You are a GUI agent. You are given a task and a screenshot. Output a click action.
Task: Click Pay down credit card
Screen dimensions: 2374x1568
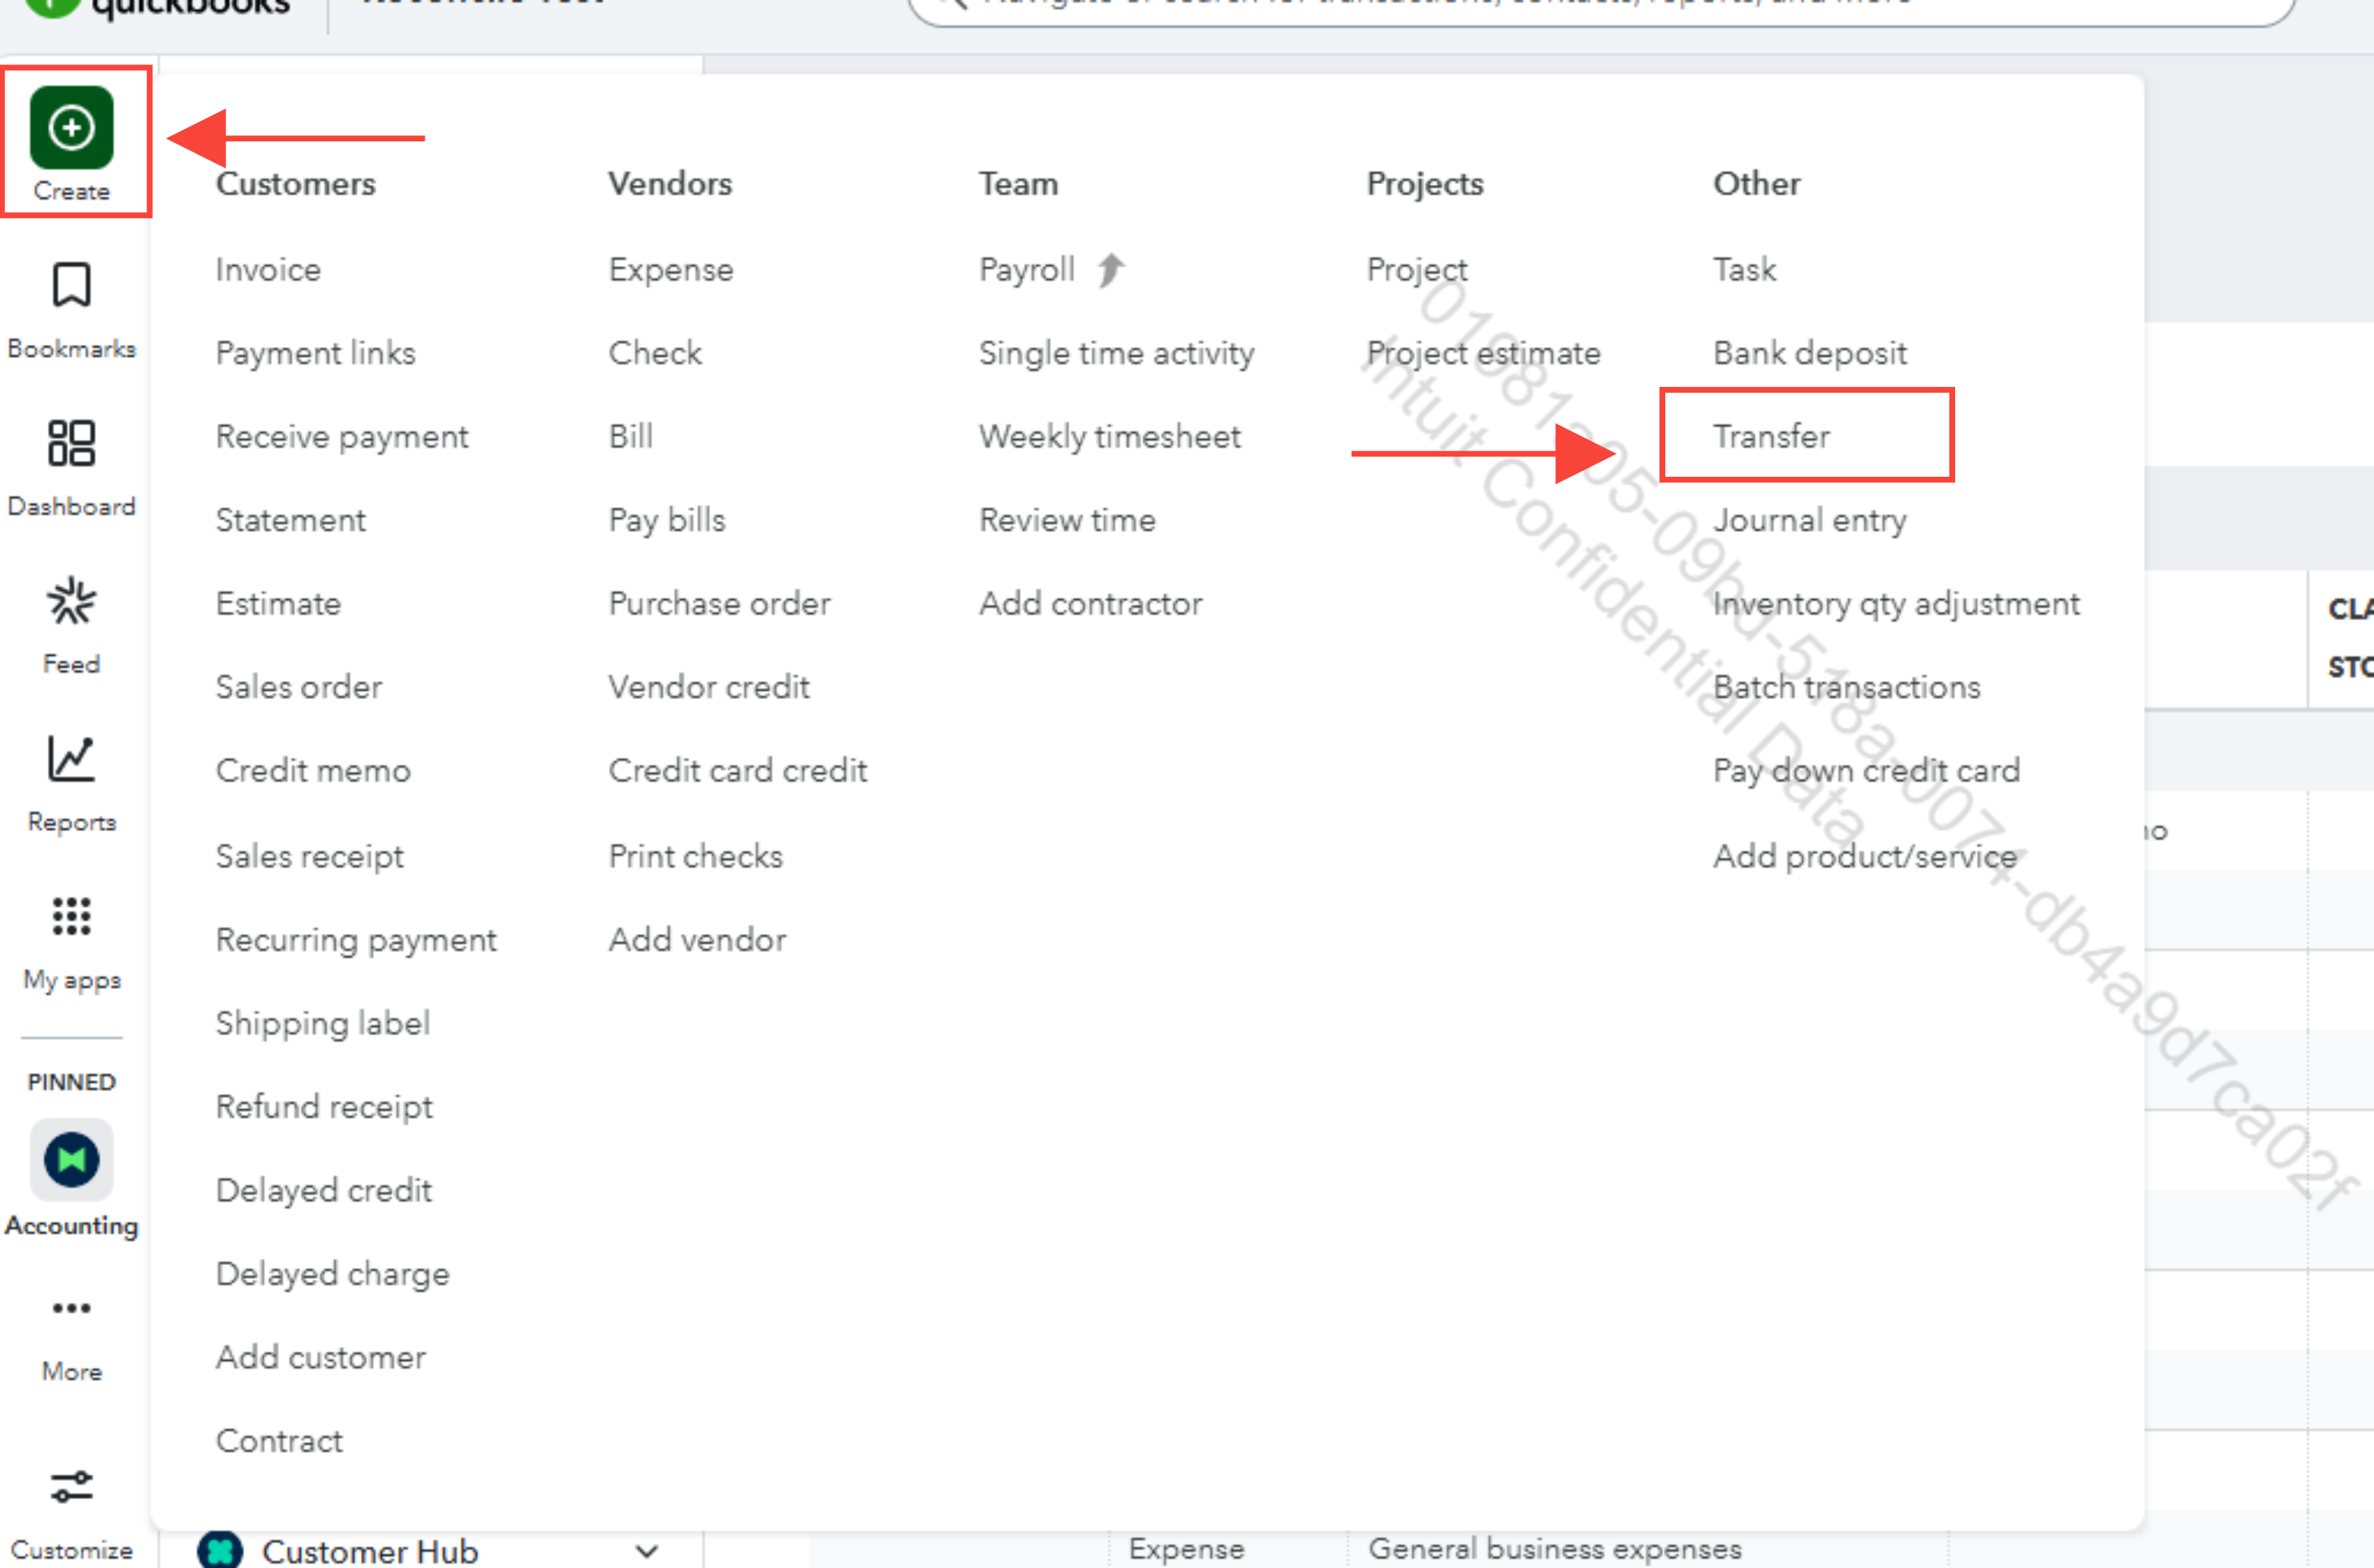point(1866,770)
